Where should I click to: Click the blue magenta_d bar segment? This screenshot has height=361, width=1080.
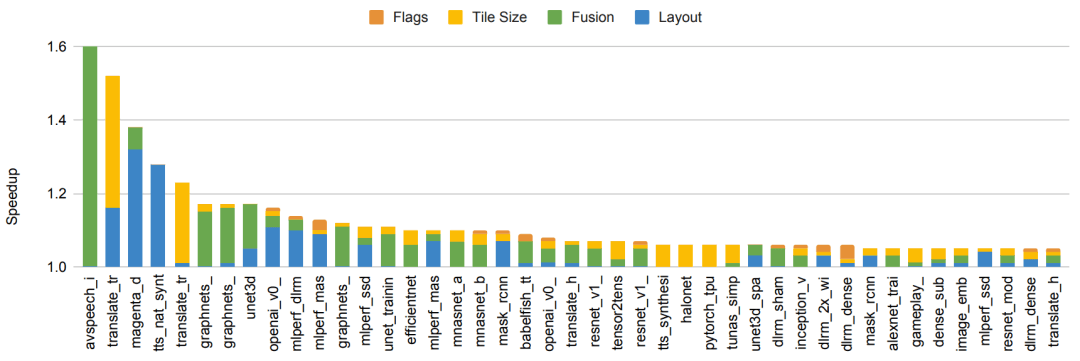(136, 208)
